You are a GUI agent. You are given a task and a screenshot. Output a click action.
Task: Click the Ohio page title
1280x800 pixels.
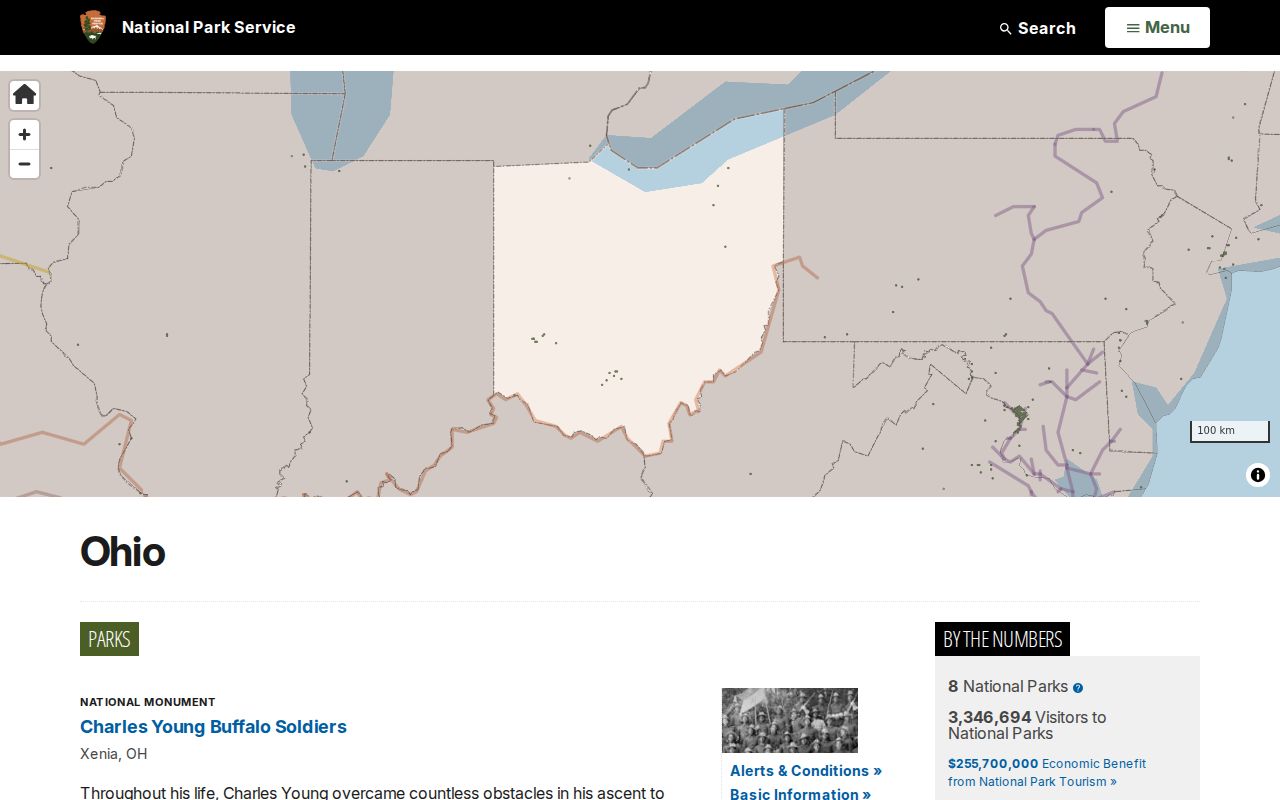(x=123, y=552)
